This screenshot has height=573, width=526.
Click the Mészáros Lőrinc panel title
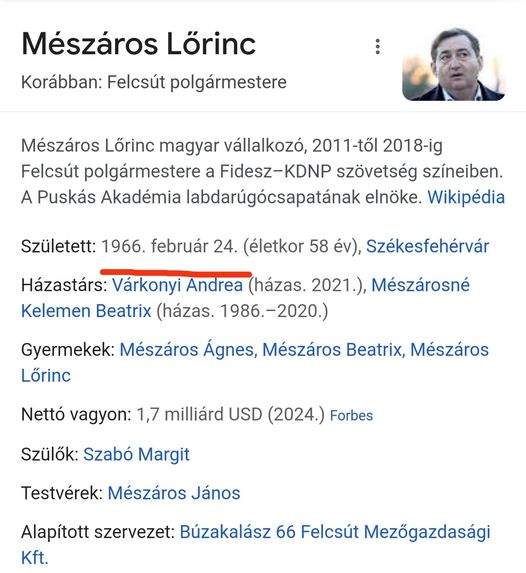(x=139, y=44)
